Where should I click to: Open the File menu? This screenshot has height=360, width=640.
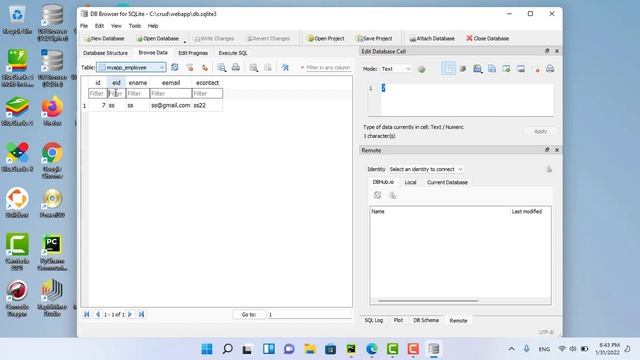click(84, 26)
